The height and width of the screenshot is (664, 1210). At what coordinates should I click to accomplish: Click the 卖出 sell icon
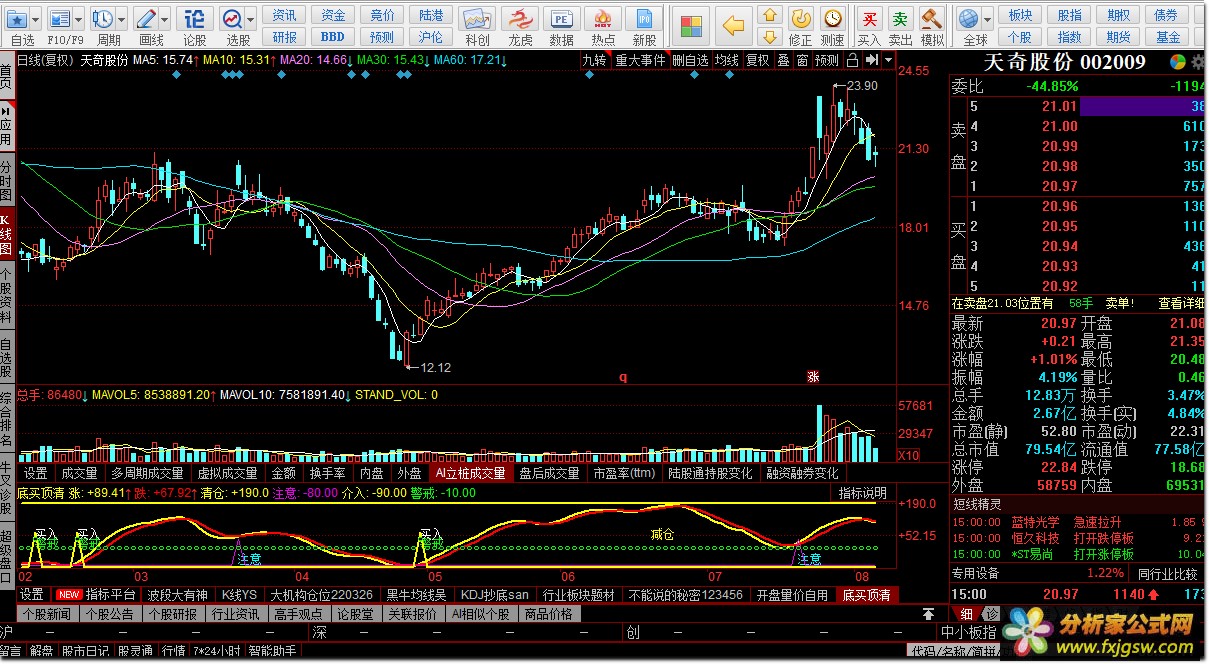coord(901,18)
